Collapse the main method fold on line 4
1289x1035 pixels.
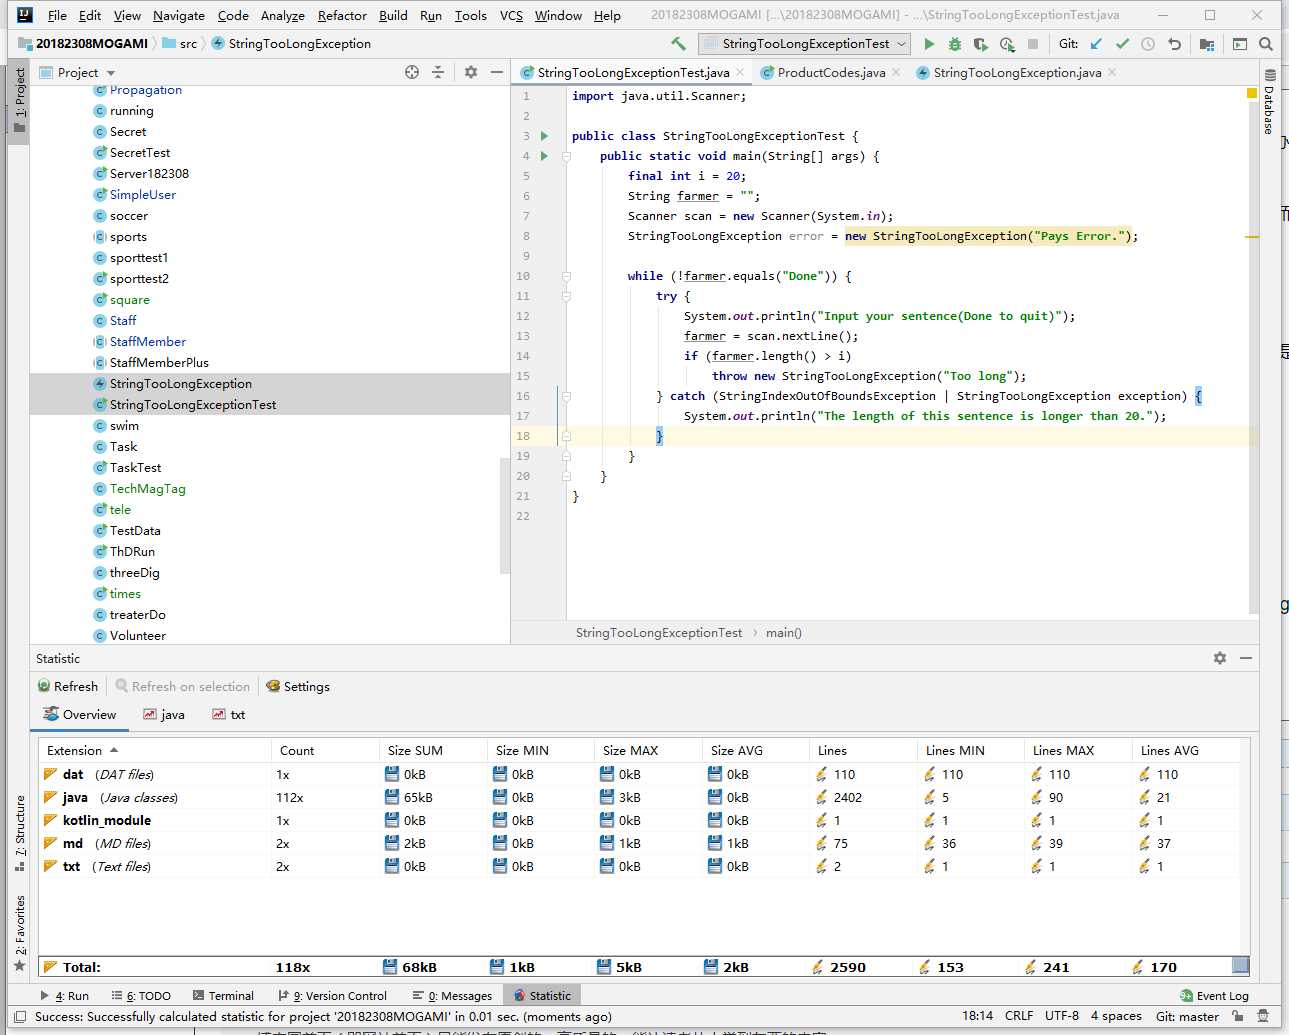566,156
